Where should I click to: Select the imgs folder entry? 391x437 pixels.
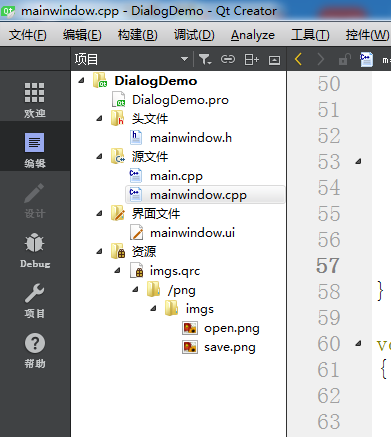click(x=200, y=309)
